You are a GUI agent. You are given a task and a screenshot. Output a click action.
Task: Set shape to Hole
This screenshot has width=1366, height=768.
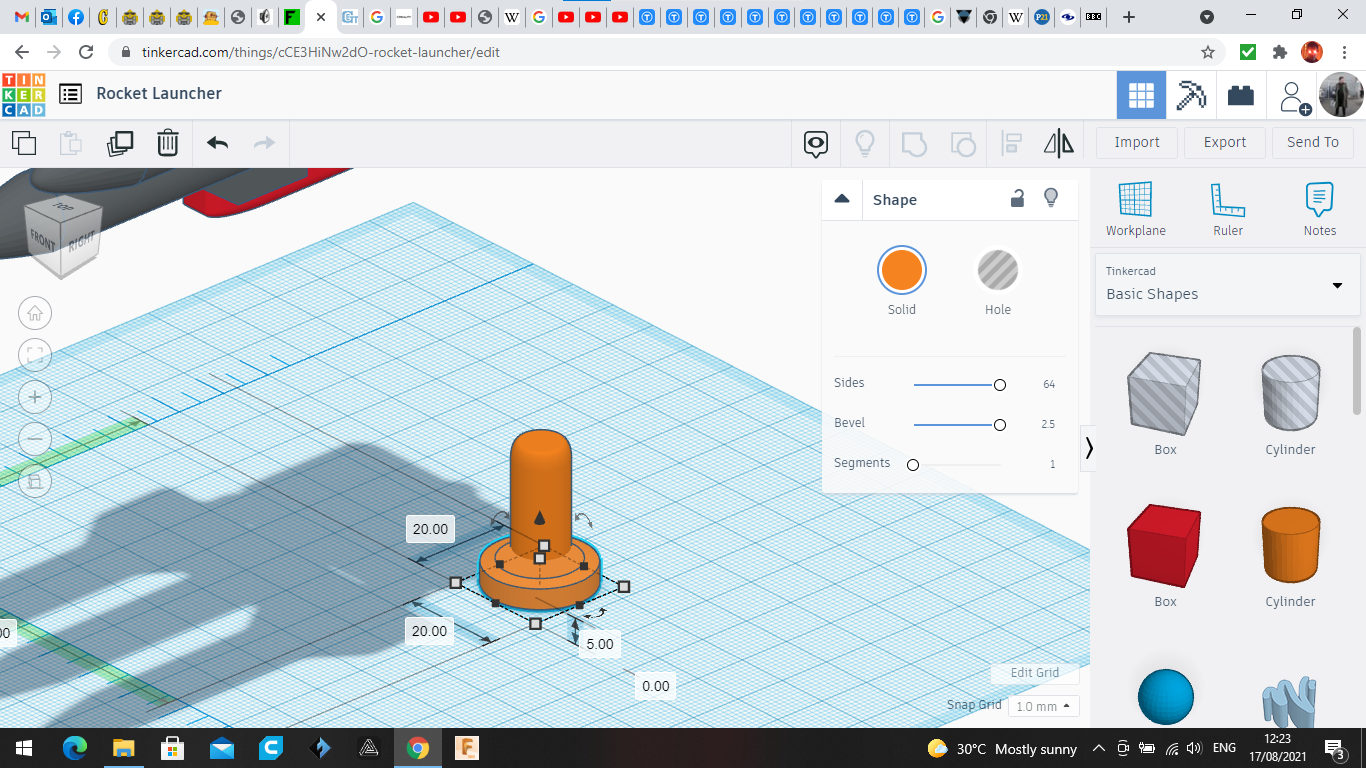coord(998,271)
